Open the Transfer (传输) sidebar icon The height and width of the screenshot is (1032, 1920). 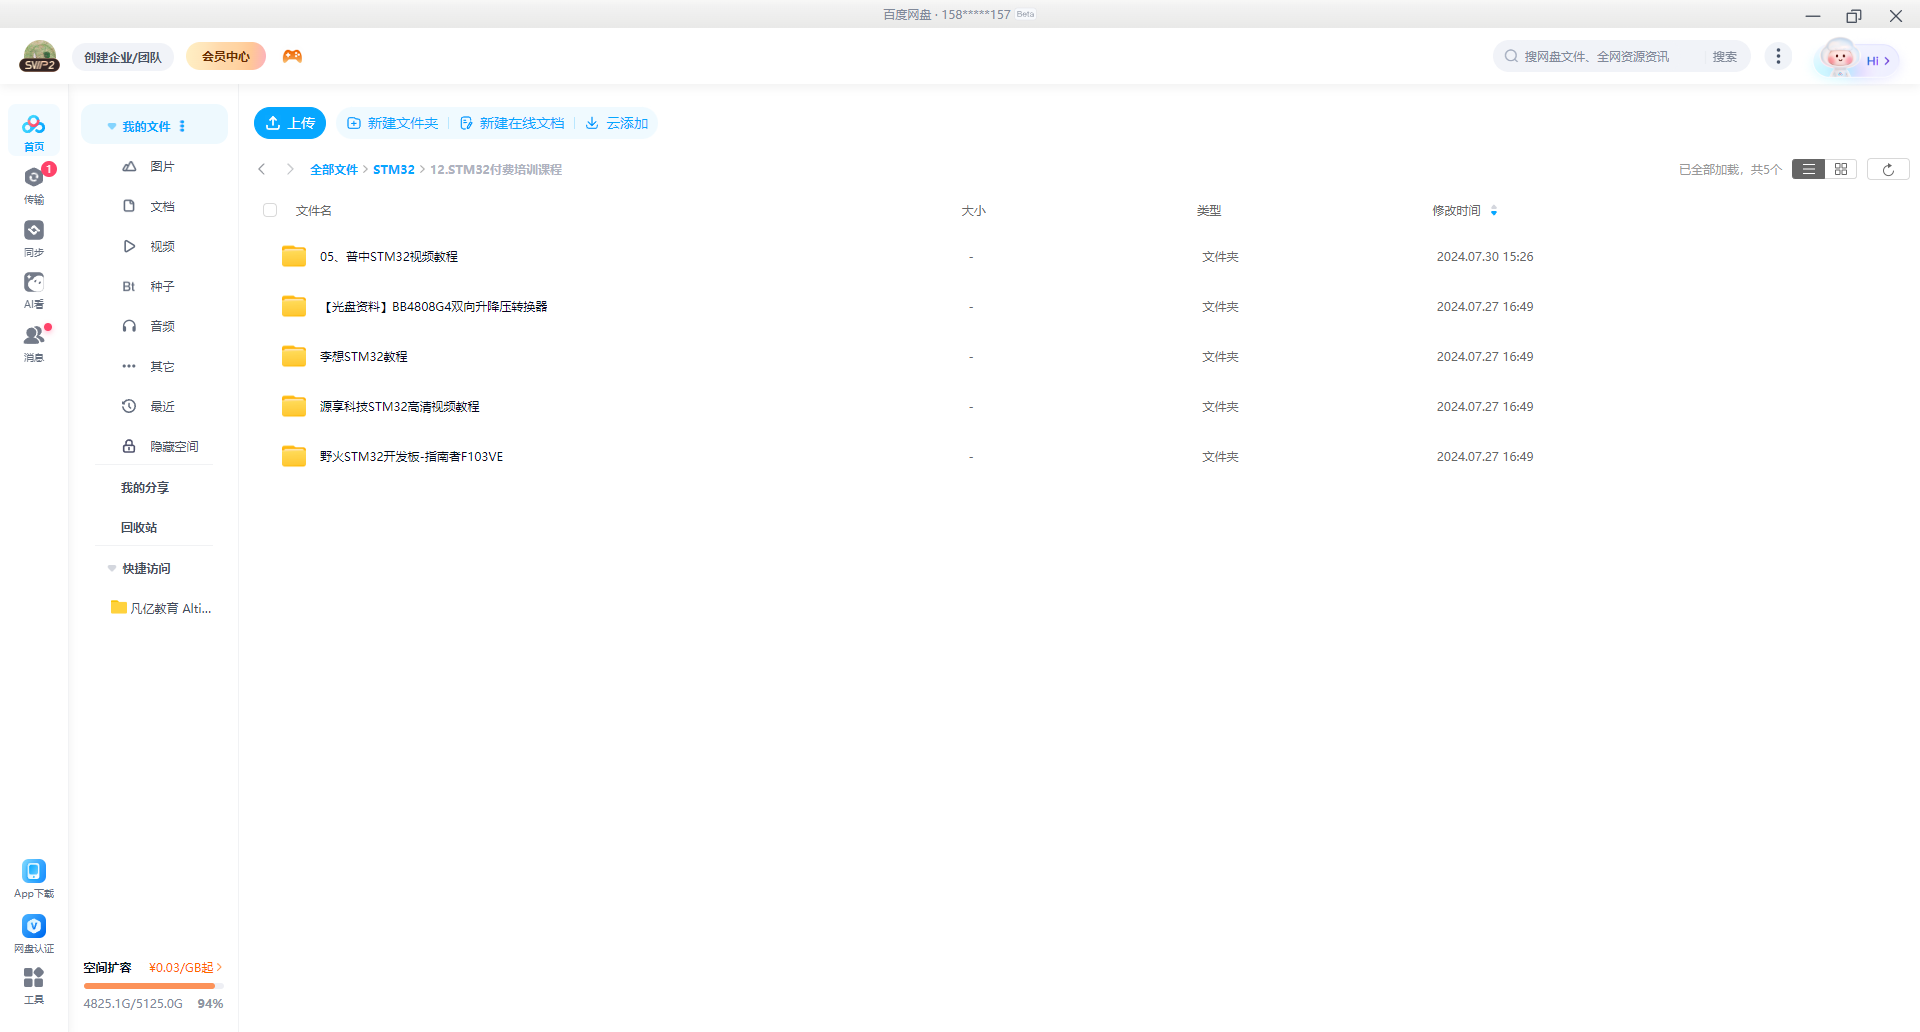click(x=34, y=184)
